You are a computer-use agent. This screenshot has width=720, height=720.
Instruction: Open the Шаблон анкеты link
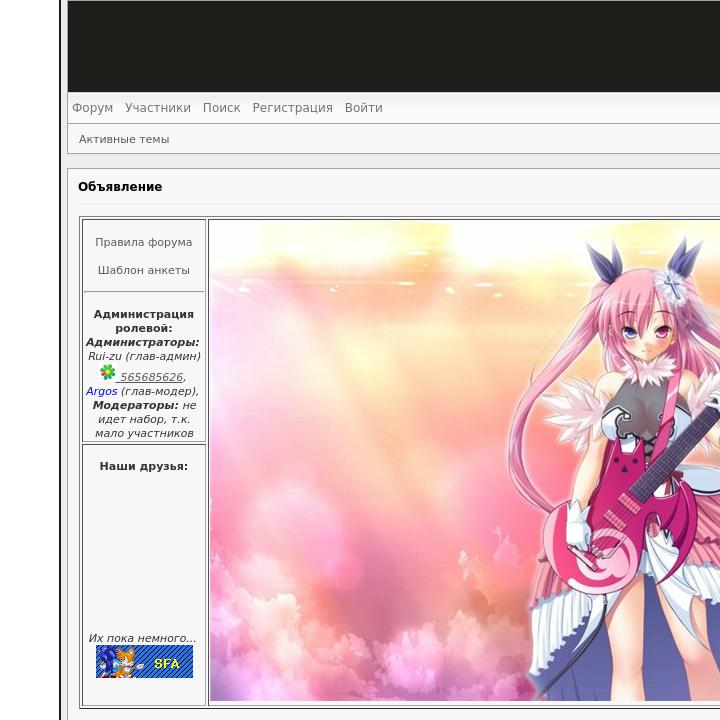pos(144,270)
